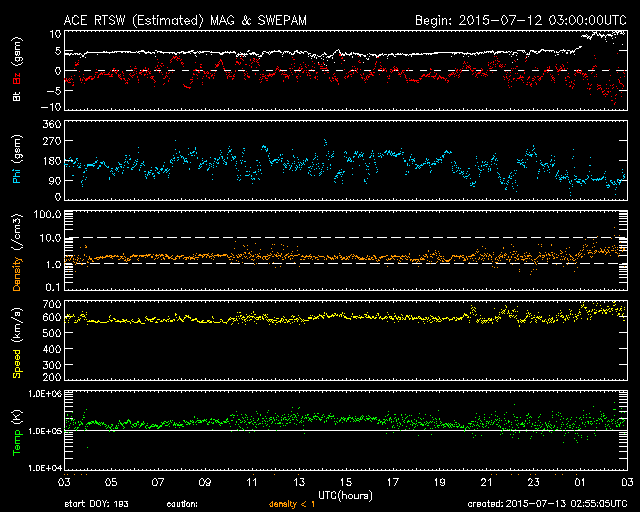Image resolution: width=640 pixels, height=512 pixels.
Task: Select the 09 hour tick label
Action: (x=206, y=482)
